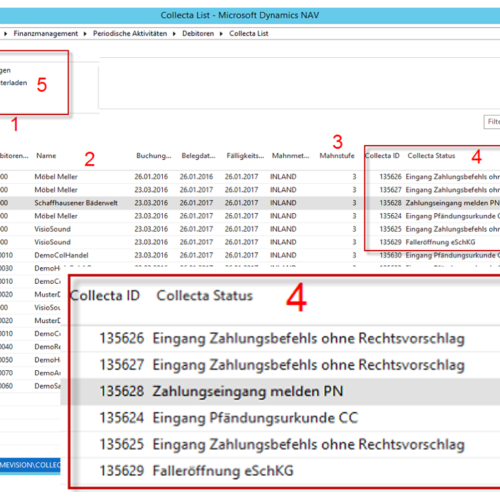Click the debtor number ending 0030

tap(6, 268)
